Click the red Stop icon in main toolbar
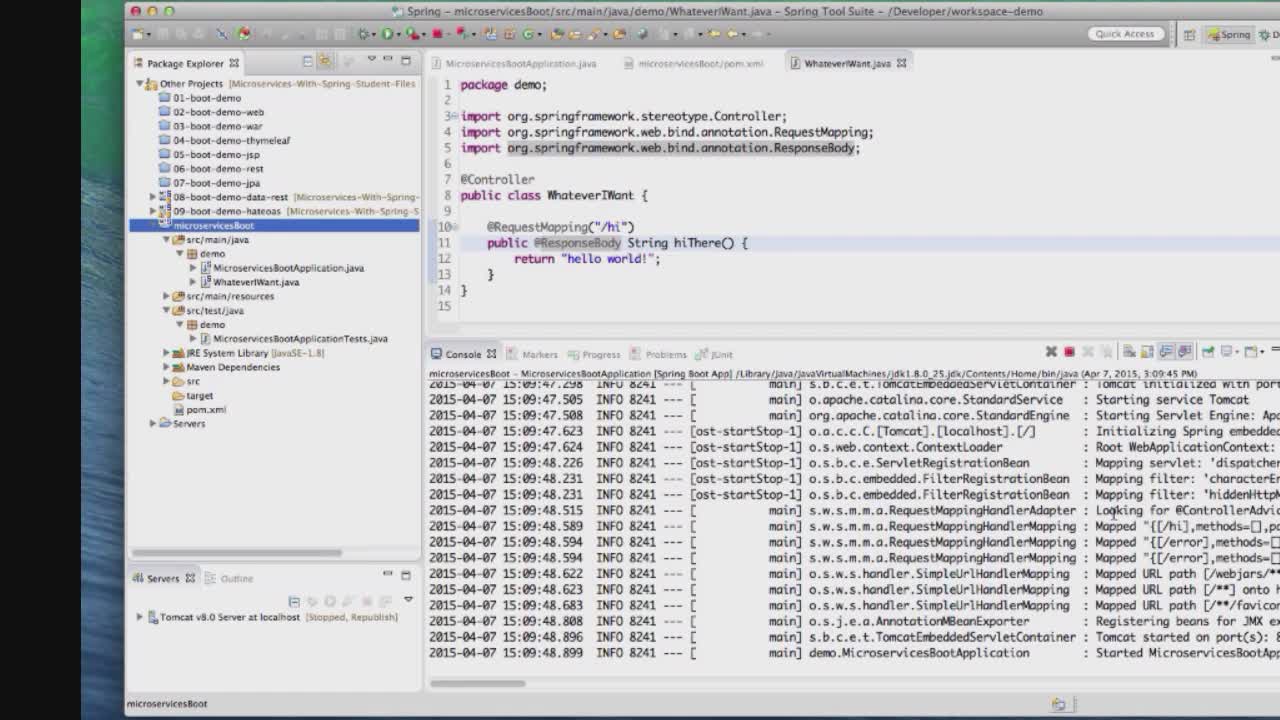Viewport: 1280px width, 720px height. click(x=436, y=34)
